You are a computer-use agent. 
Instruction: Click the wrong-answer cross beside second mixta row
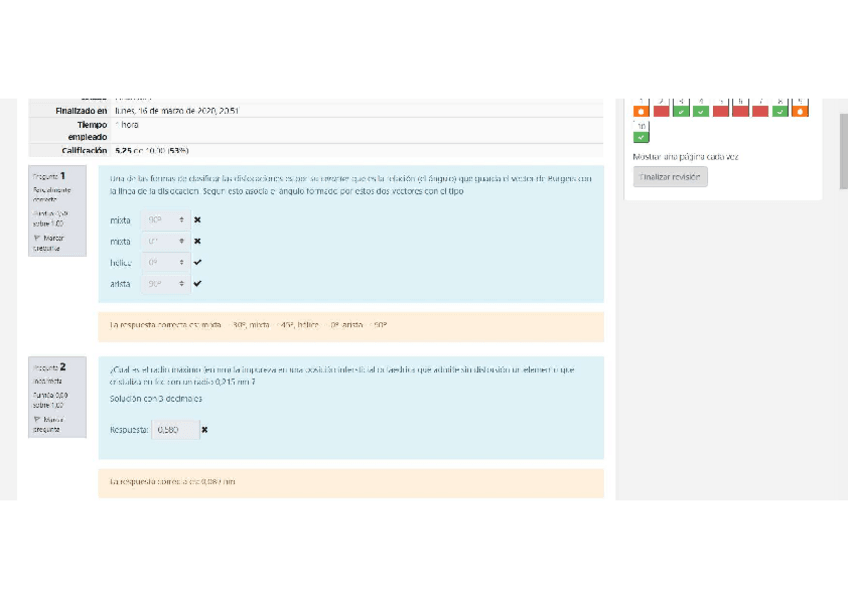pyautogui.click(x=197, y=241)
